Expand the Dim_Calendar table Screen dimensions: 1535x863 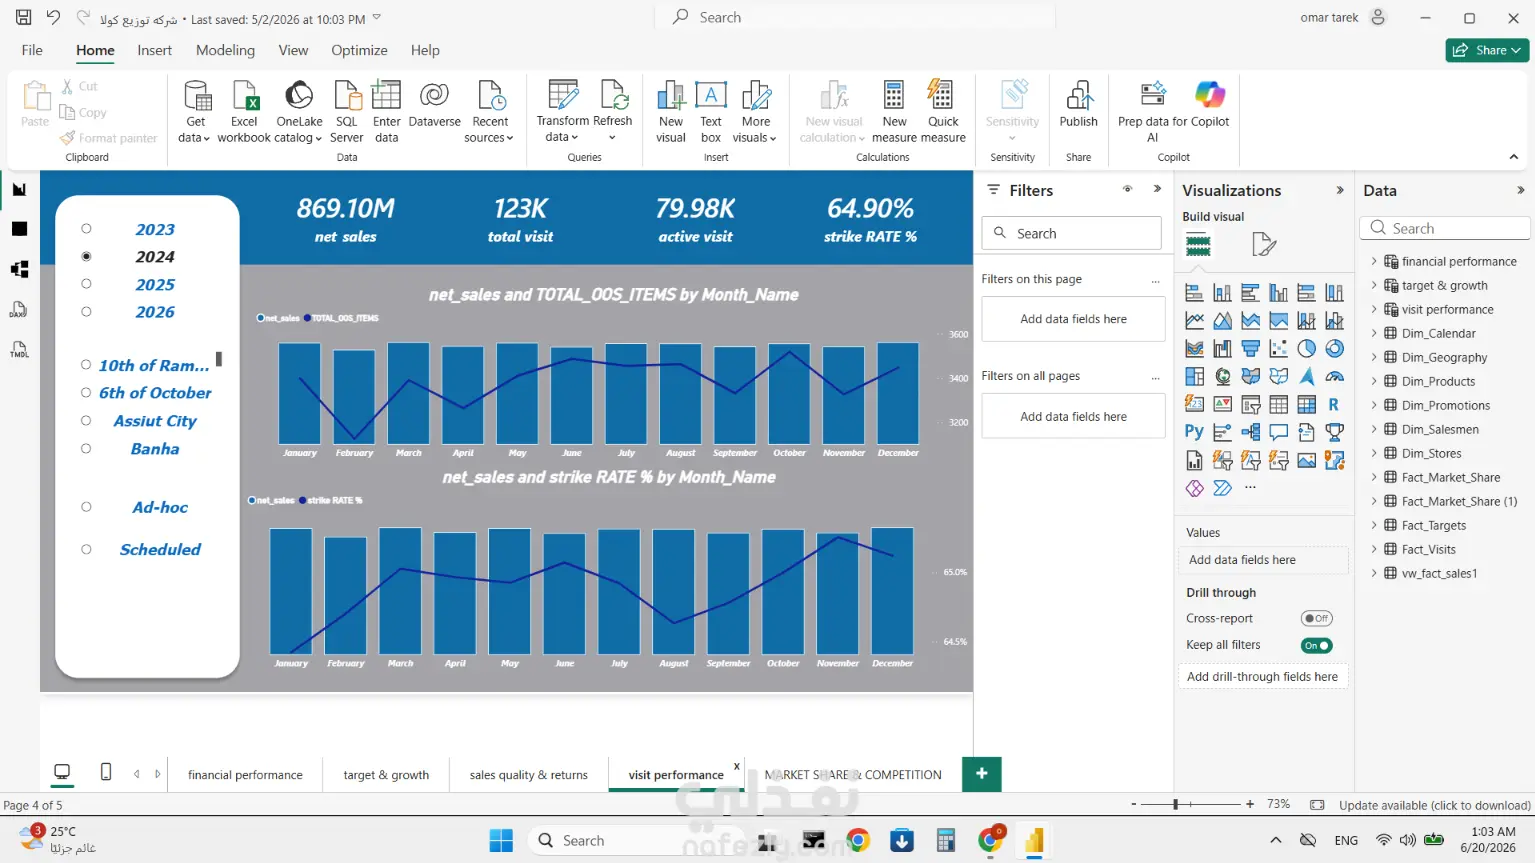coord(1374,333)
